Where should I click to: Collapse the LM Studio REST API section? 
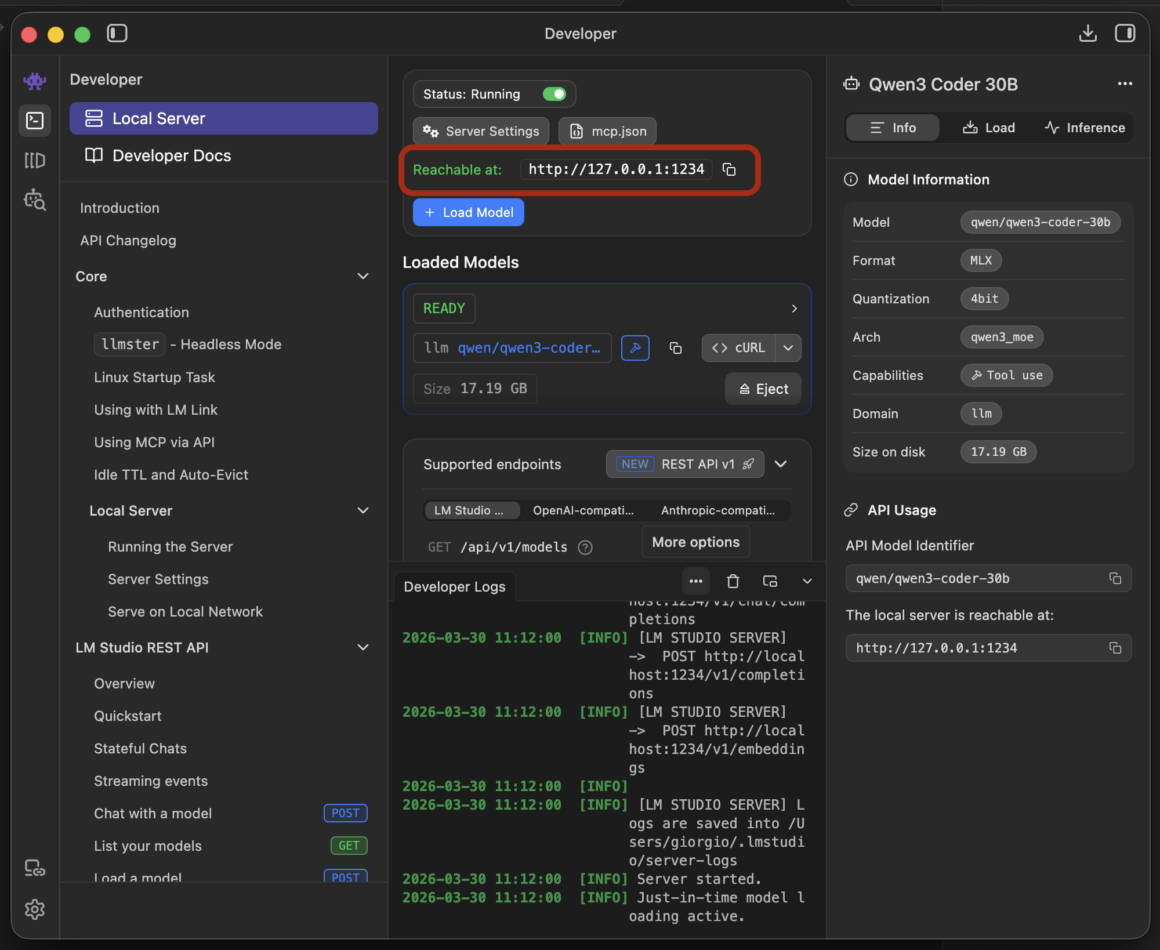coord(363,647)
